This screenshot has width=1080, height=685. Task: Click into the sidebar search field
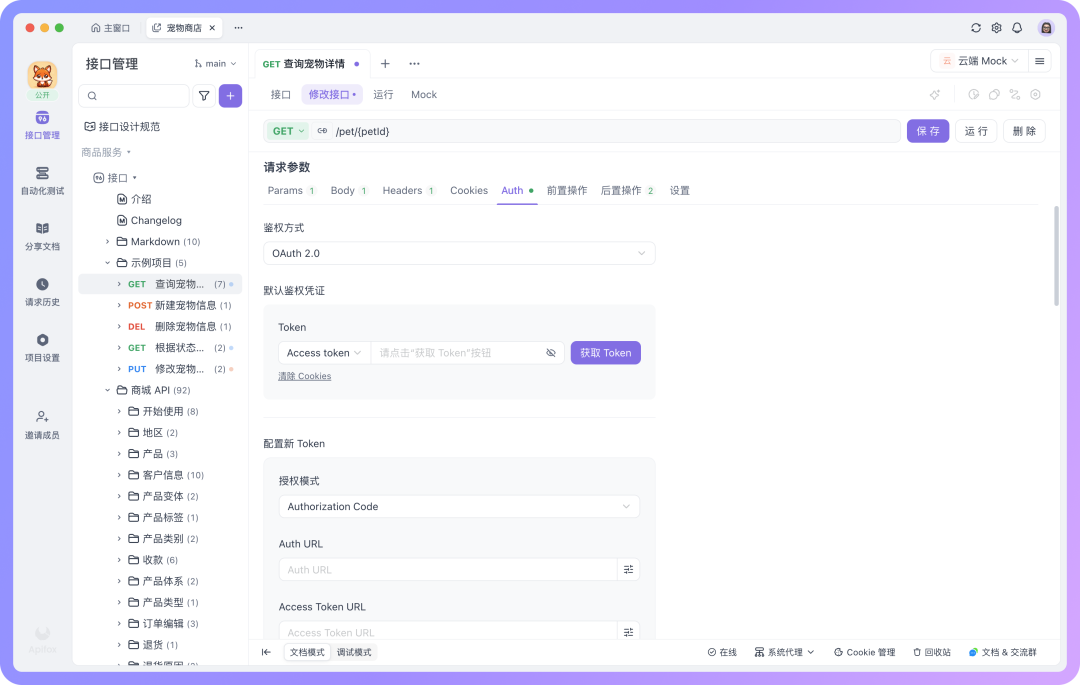coord(134,96)
